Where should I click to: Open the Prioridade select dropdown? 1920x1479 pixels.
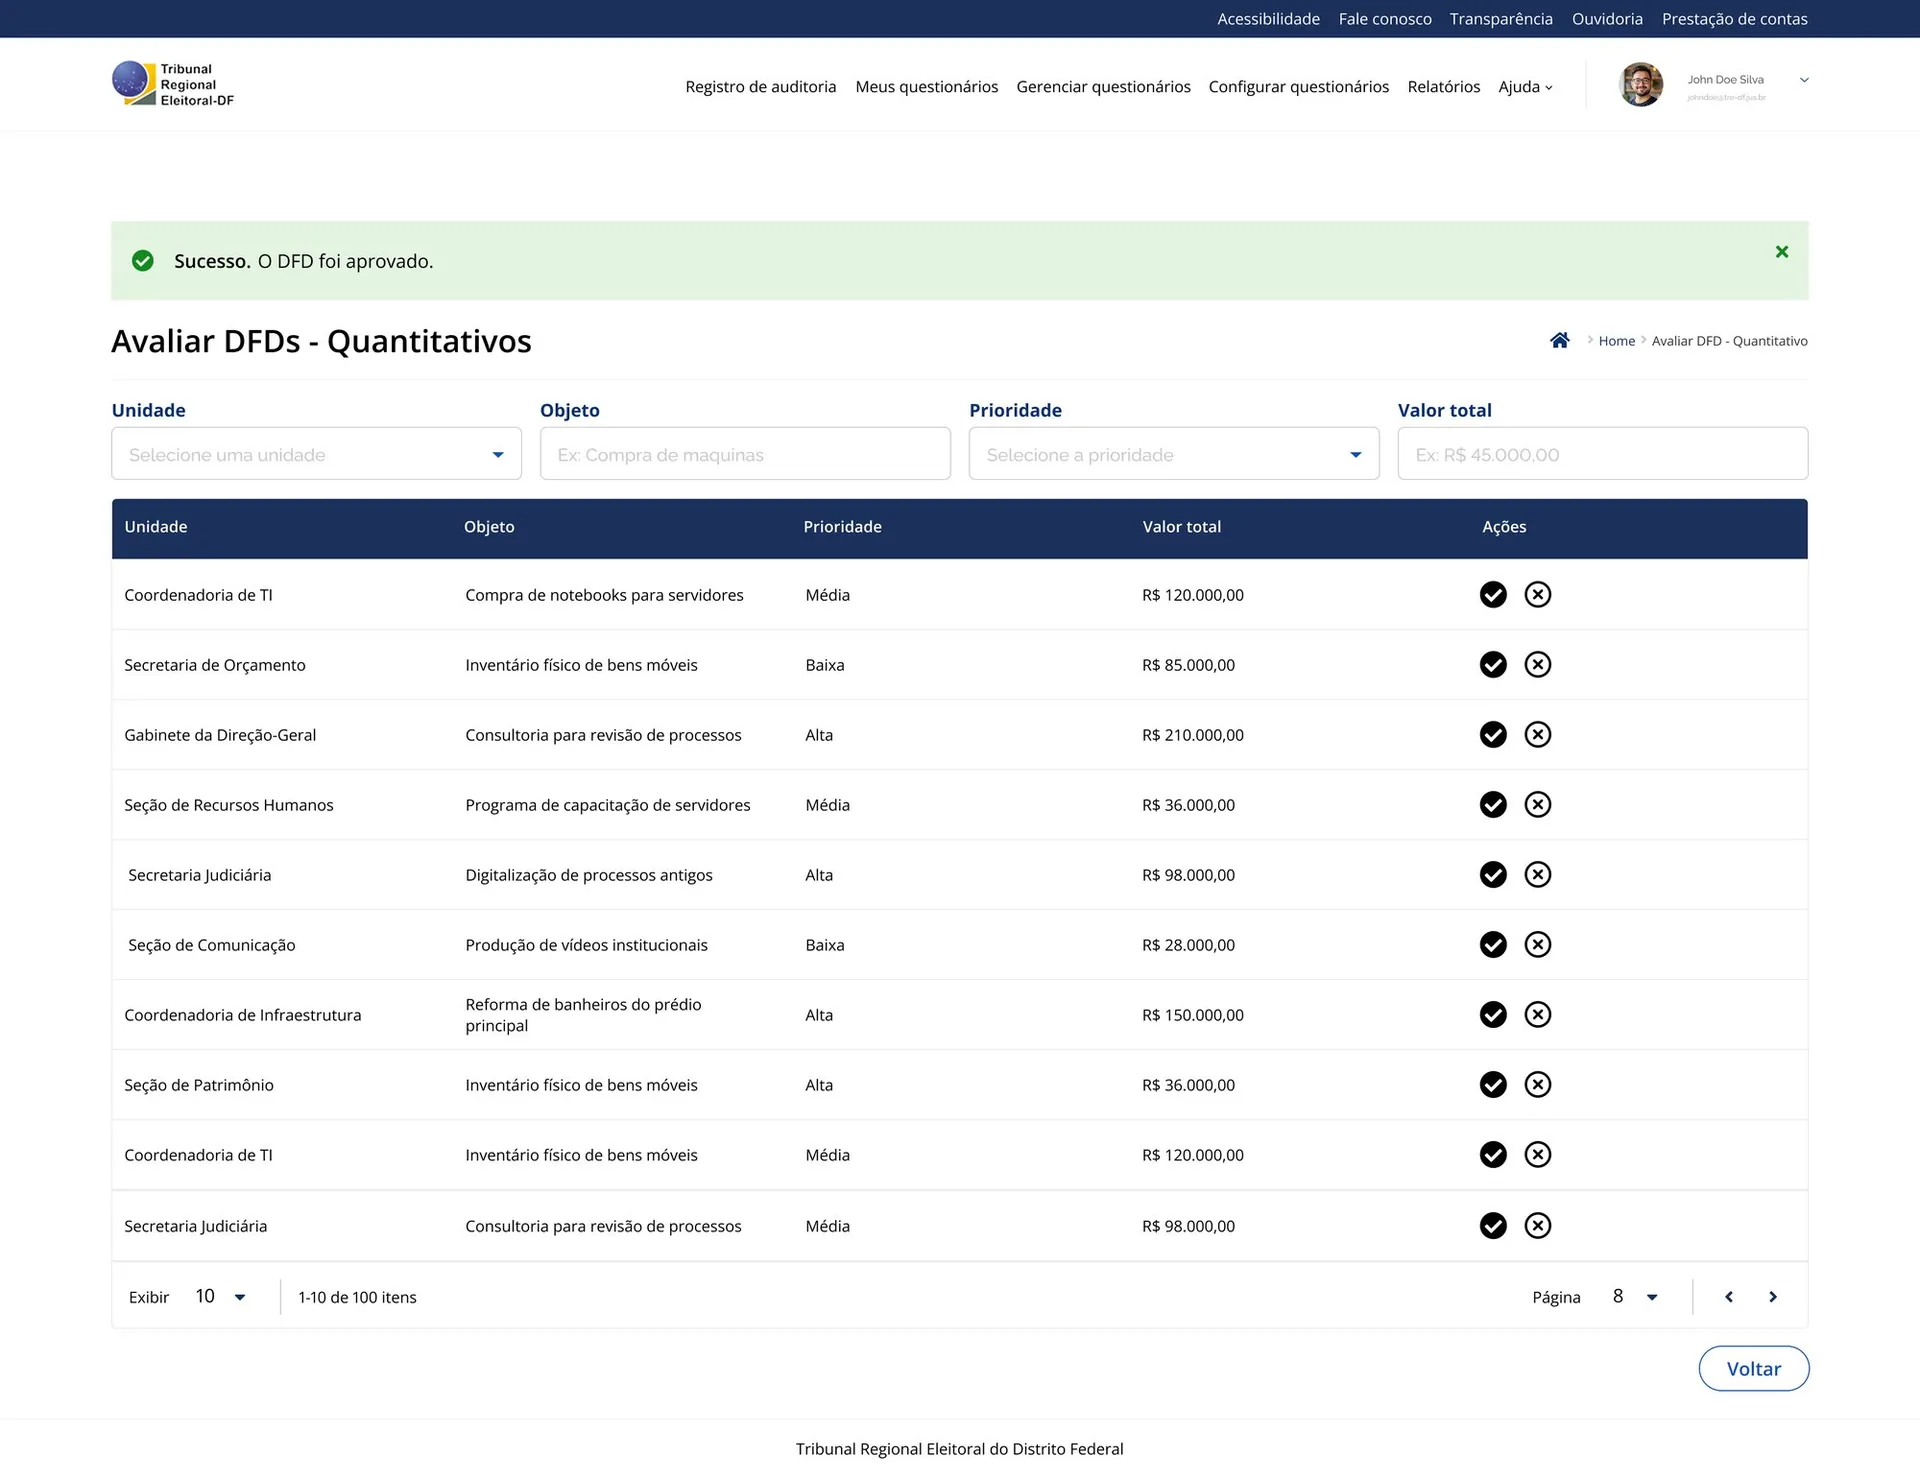point(1174,454)
